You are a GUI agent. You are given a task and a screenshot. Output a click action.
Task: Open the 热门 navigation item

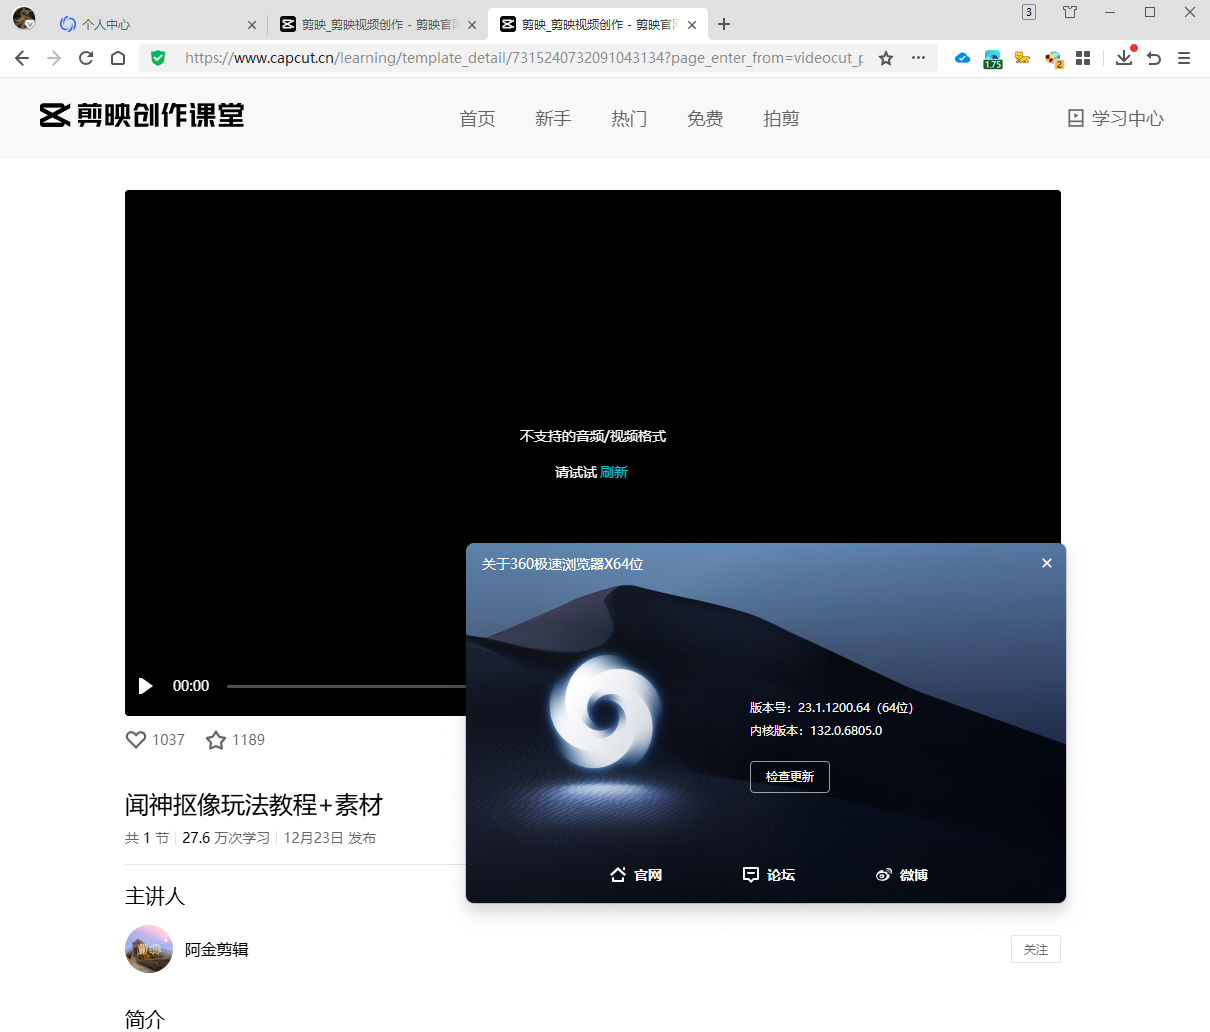pyautogui.click(x=629, y=119)
